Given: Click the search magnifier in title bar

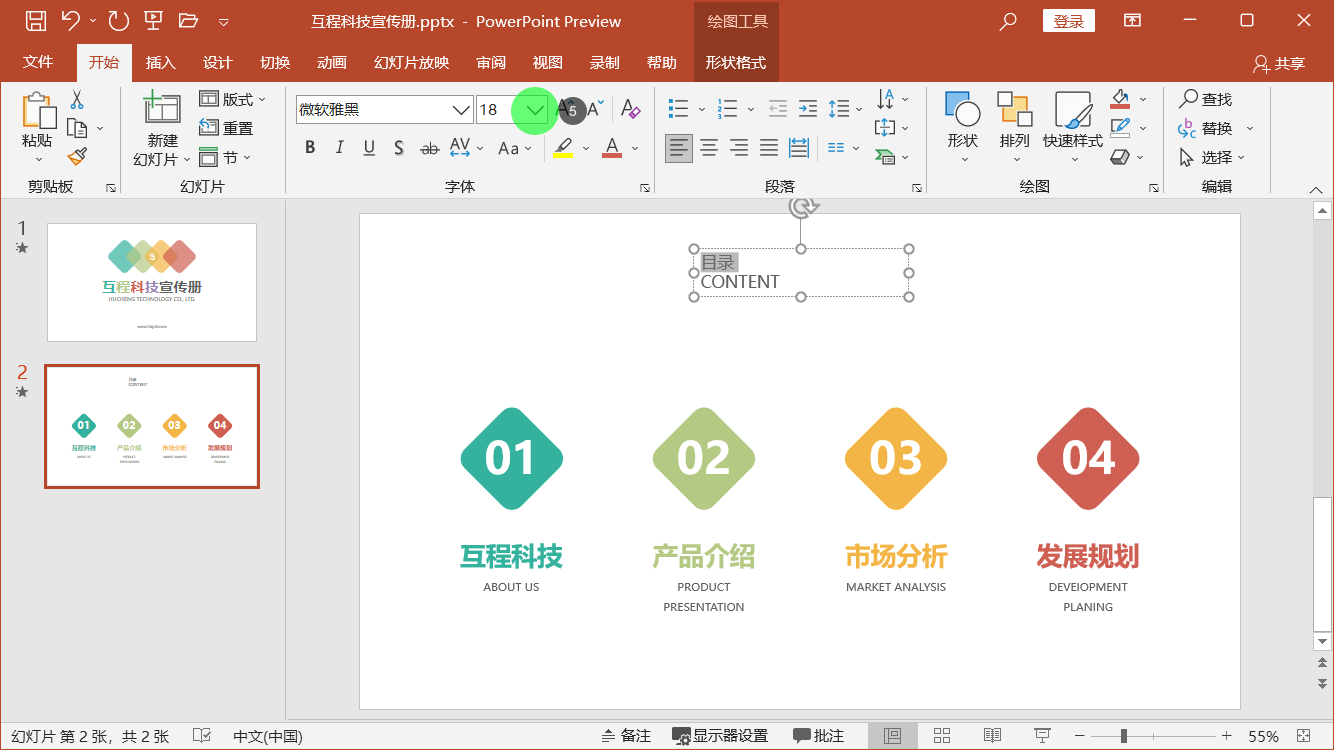Looking at the screenshot, I should (x=1008, y=21).
